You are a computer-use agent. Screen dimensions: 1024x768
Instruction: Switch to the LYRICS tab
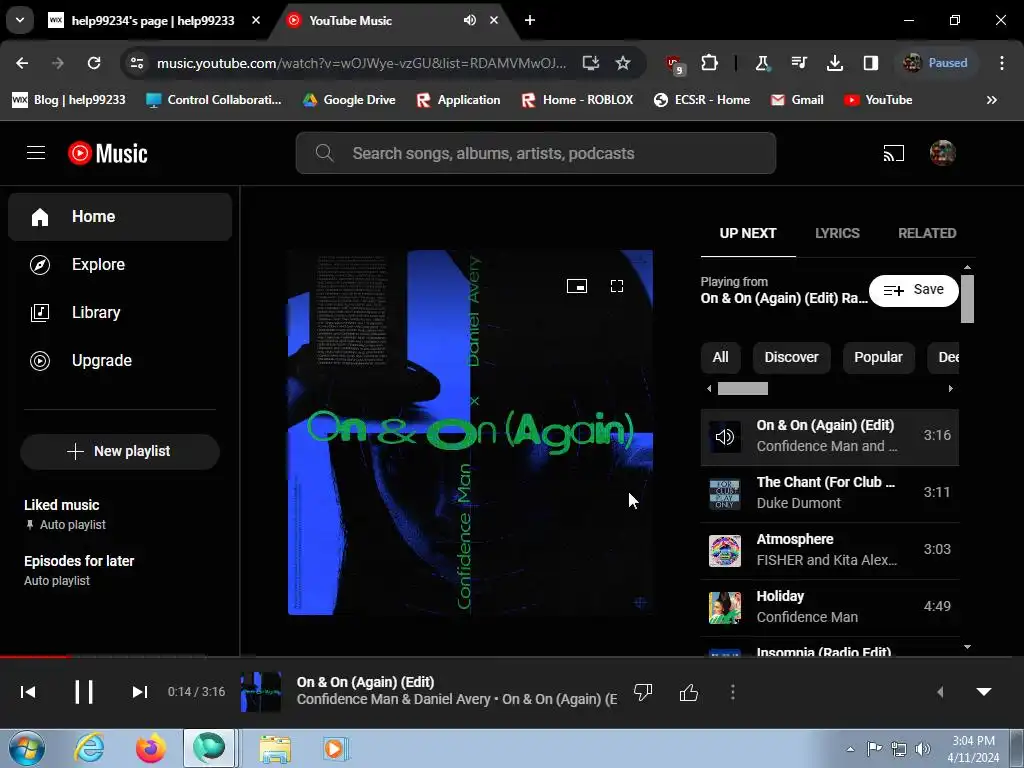coord(837,233)
